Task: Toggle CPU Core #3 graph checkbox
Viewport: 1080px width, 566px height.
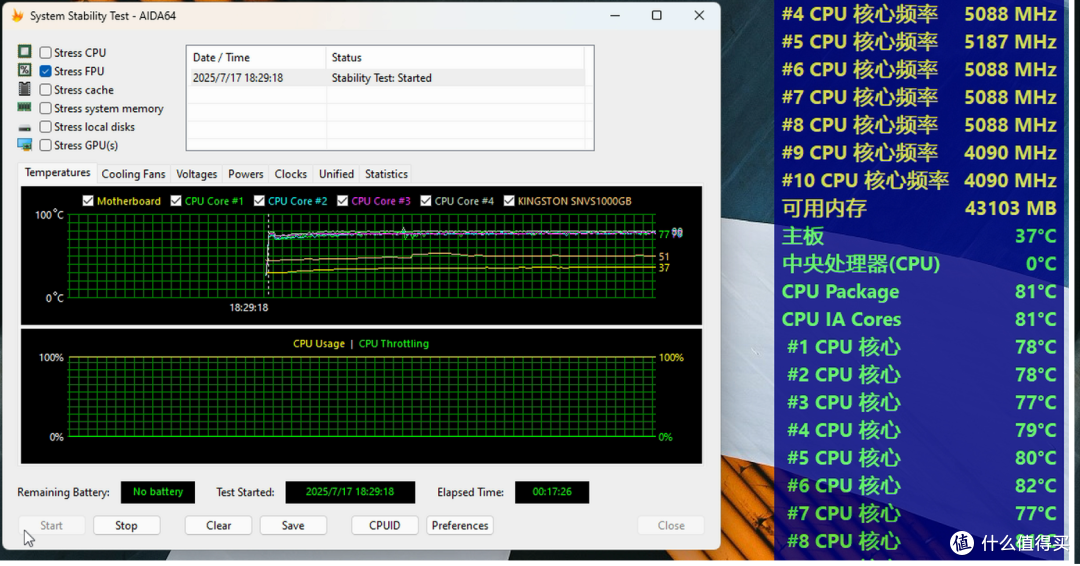Action: point(343,201)
